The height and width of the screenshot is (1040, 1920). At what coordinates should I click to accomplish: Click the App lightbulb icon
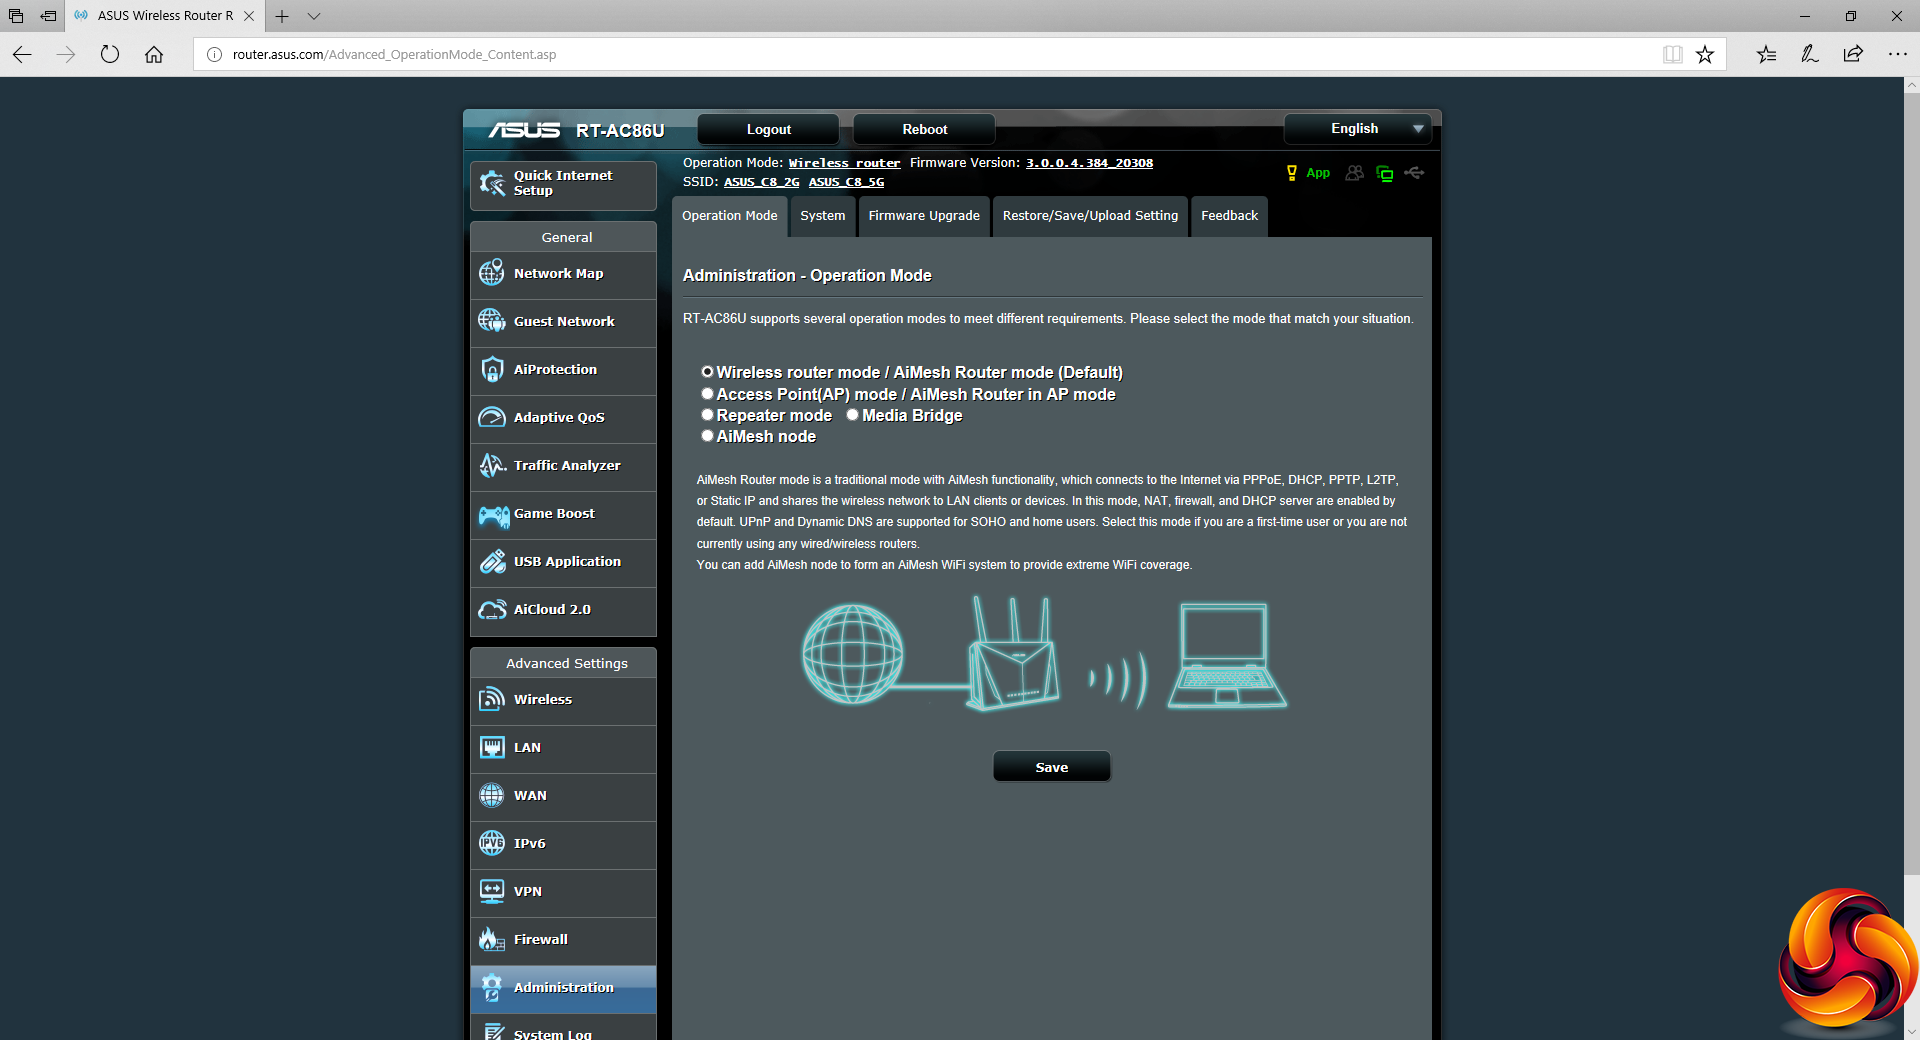(x=1292, y=173)
